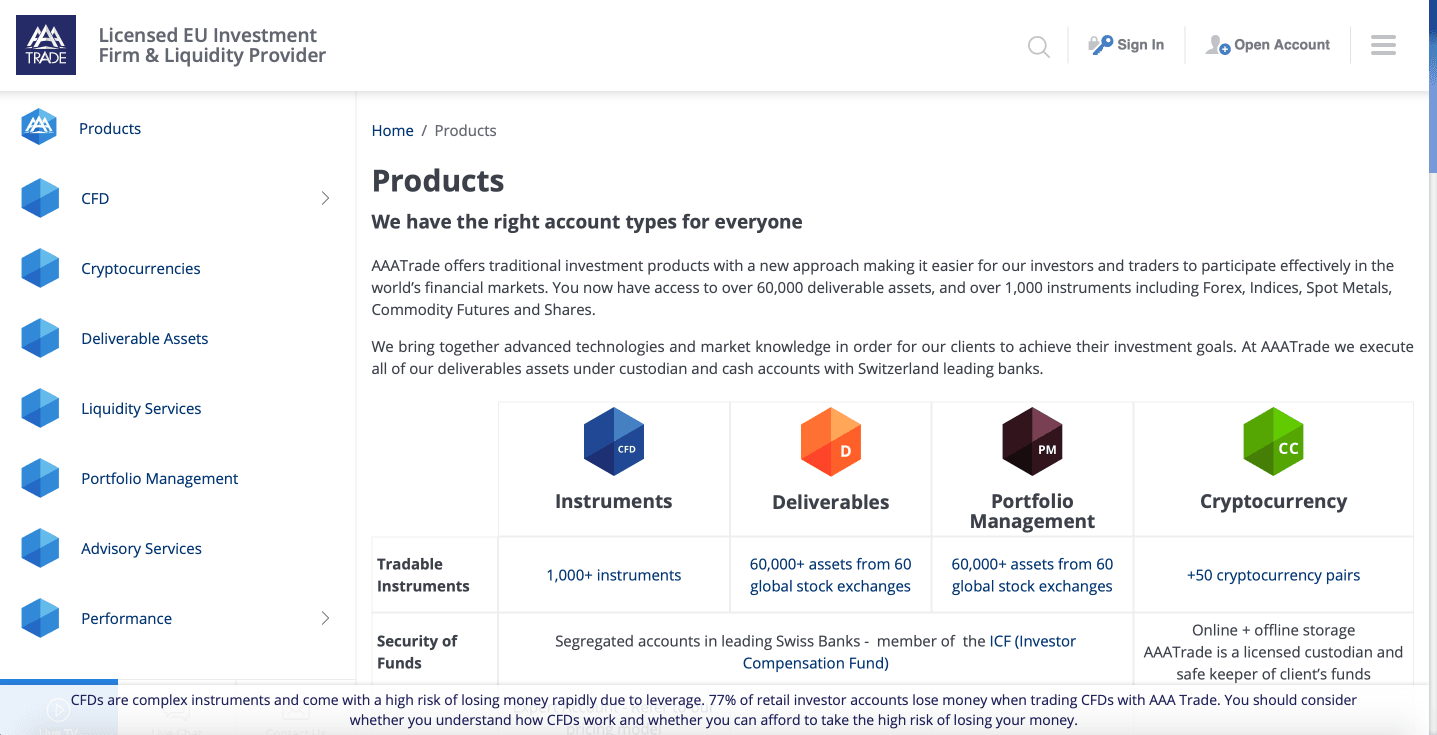The width and height of the screenshot is (1437, 735).
Task: Click the green CC hexagon icon
Action: 1274,441
